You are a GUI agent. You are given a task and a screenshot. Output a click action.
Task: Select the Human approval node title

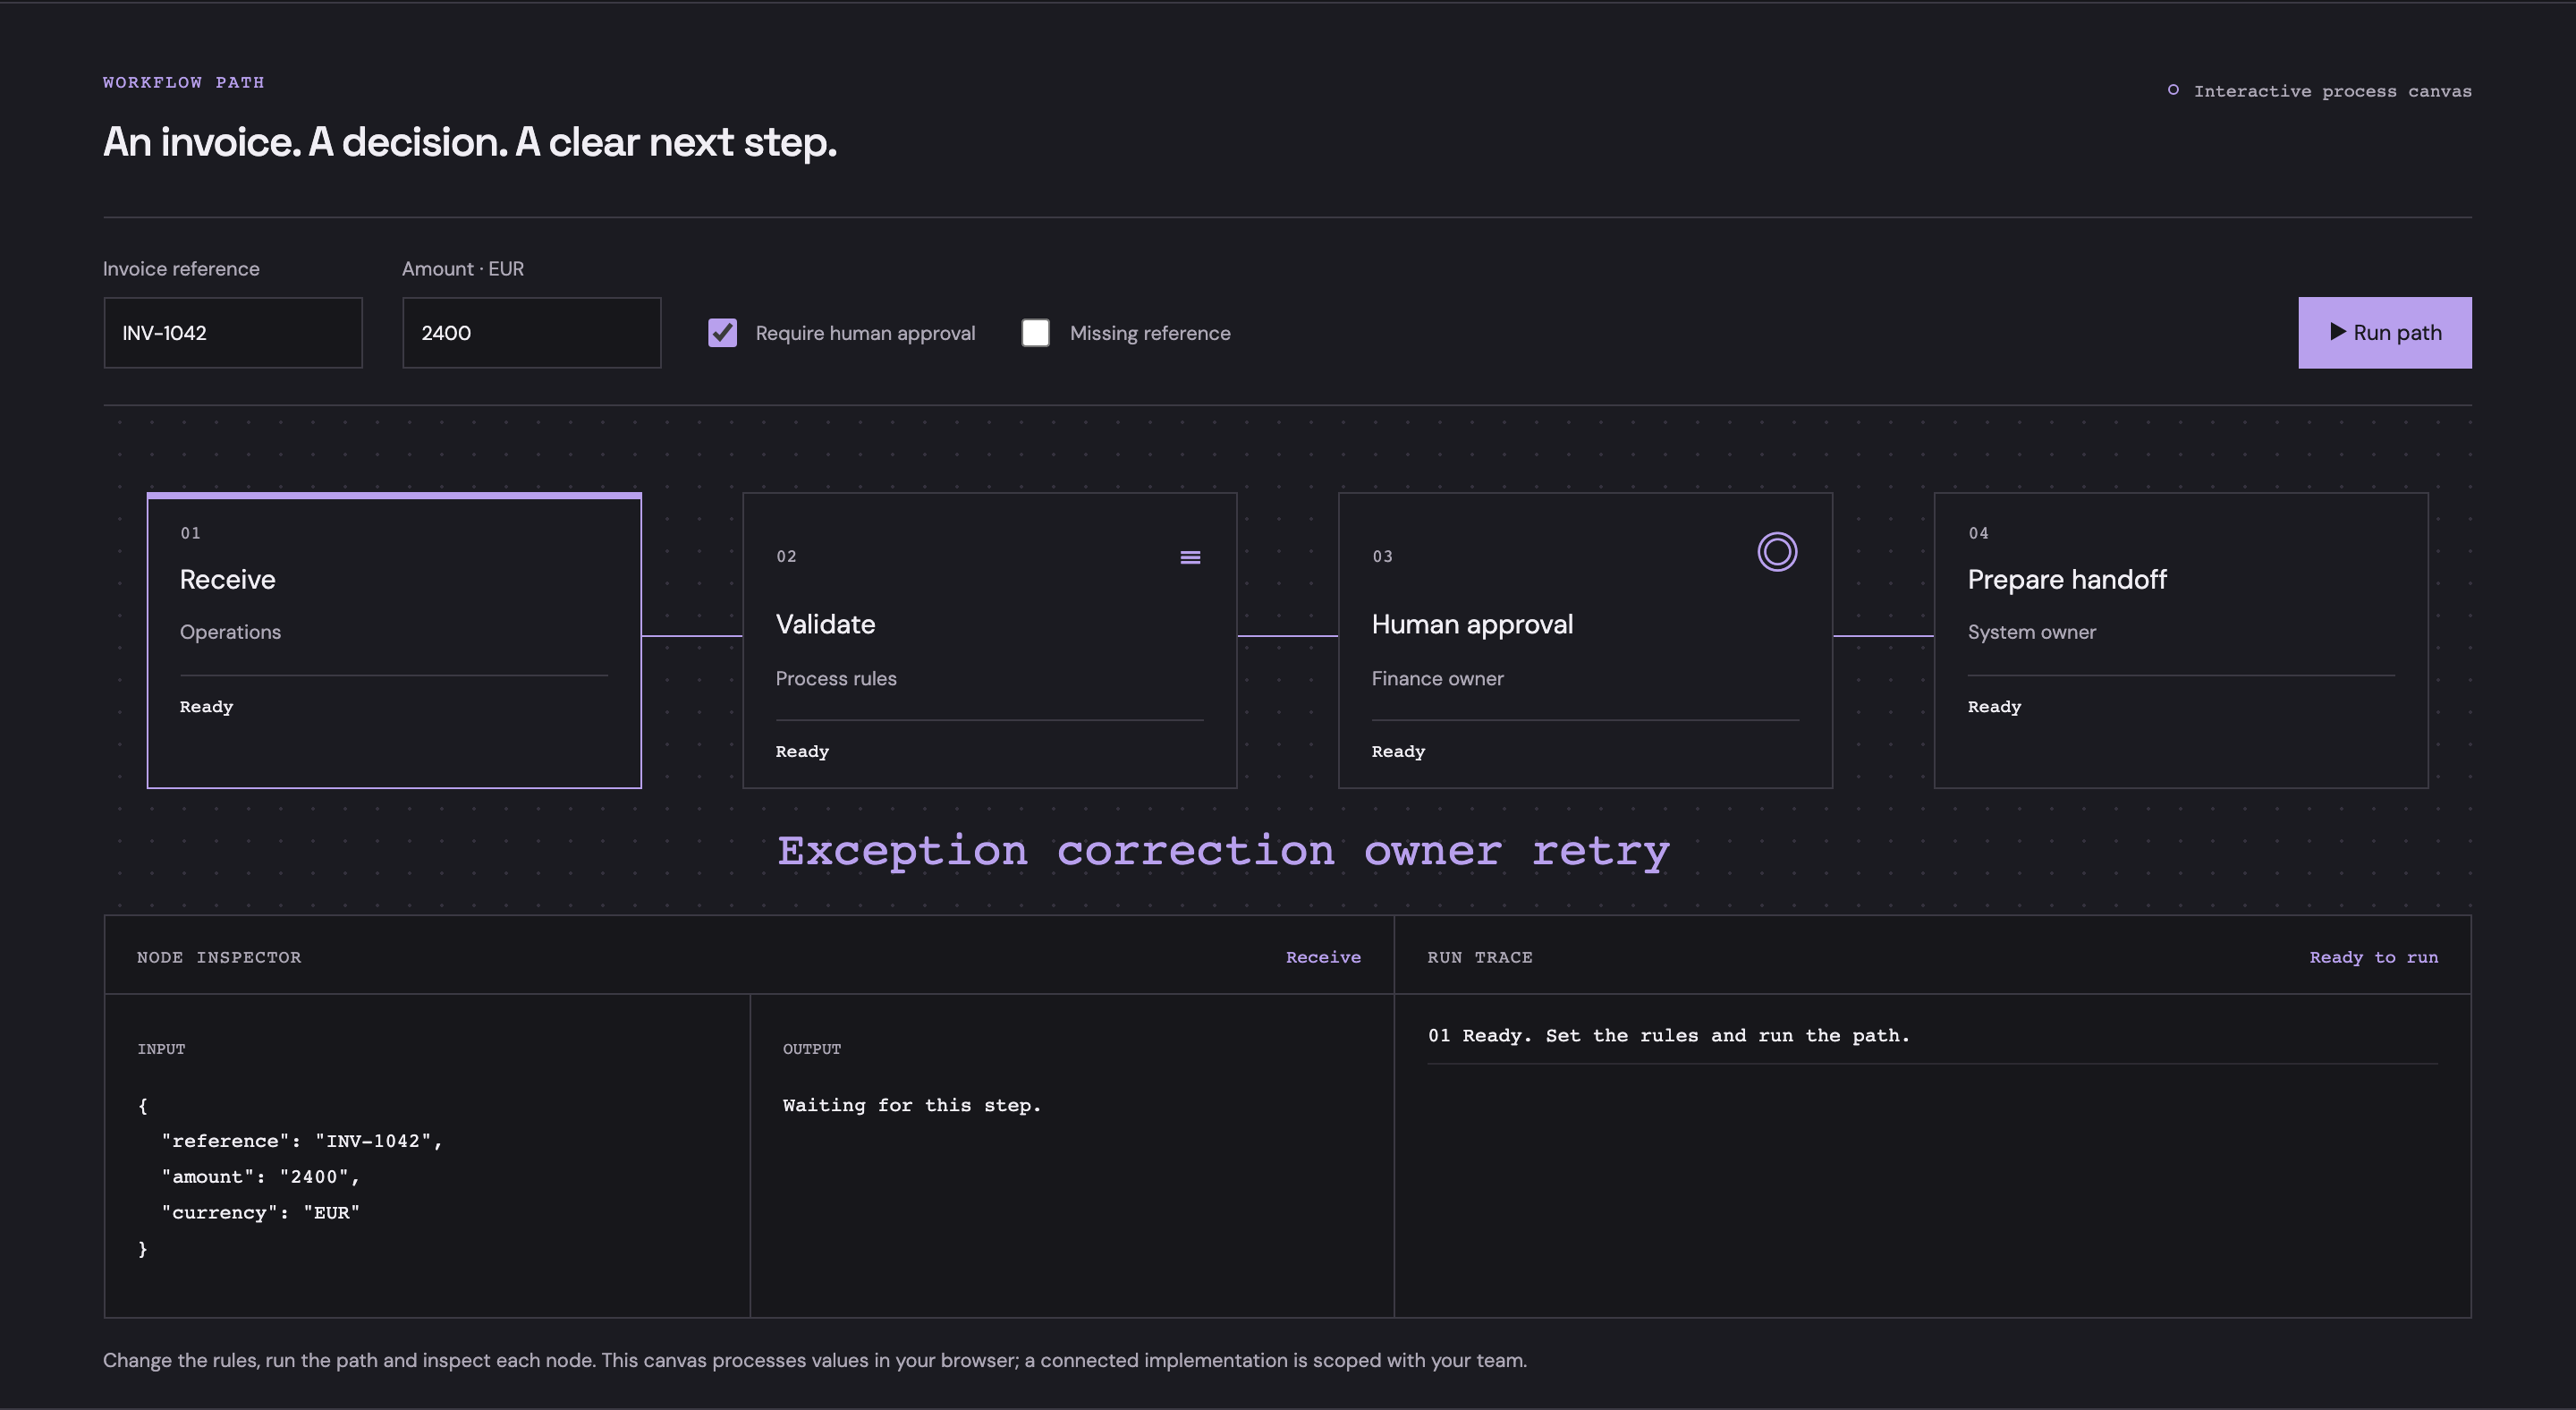pos(1472,624)
